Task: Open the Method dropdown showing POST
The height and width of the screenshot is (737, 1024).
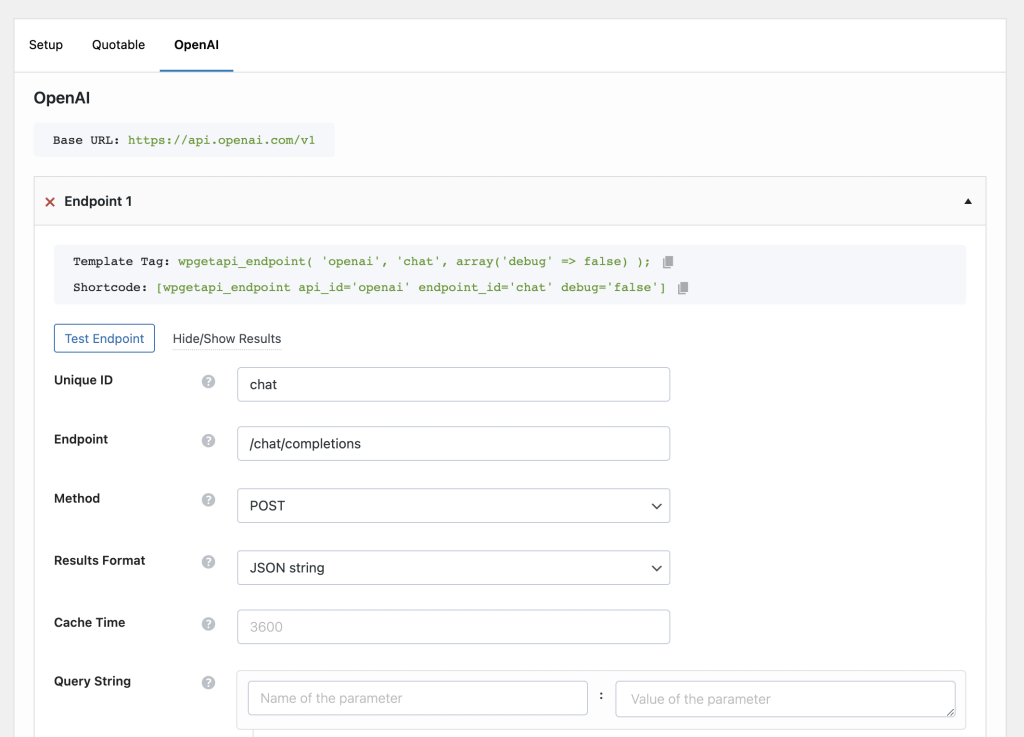Action: [x=453, y=506]
